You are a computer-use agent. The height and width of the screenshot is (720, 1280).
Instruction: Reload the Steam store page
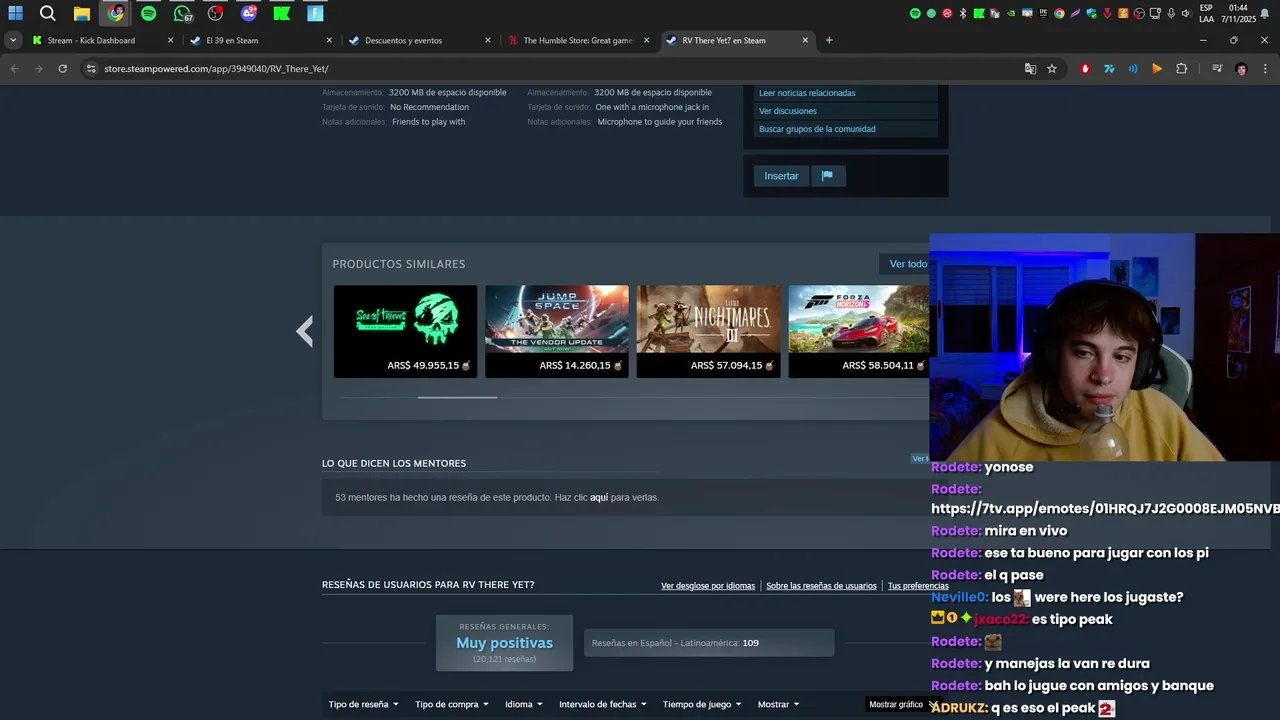[62, 69]
